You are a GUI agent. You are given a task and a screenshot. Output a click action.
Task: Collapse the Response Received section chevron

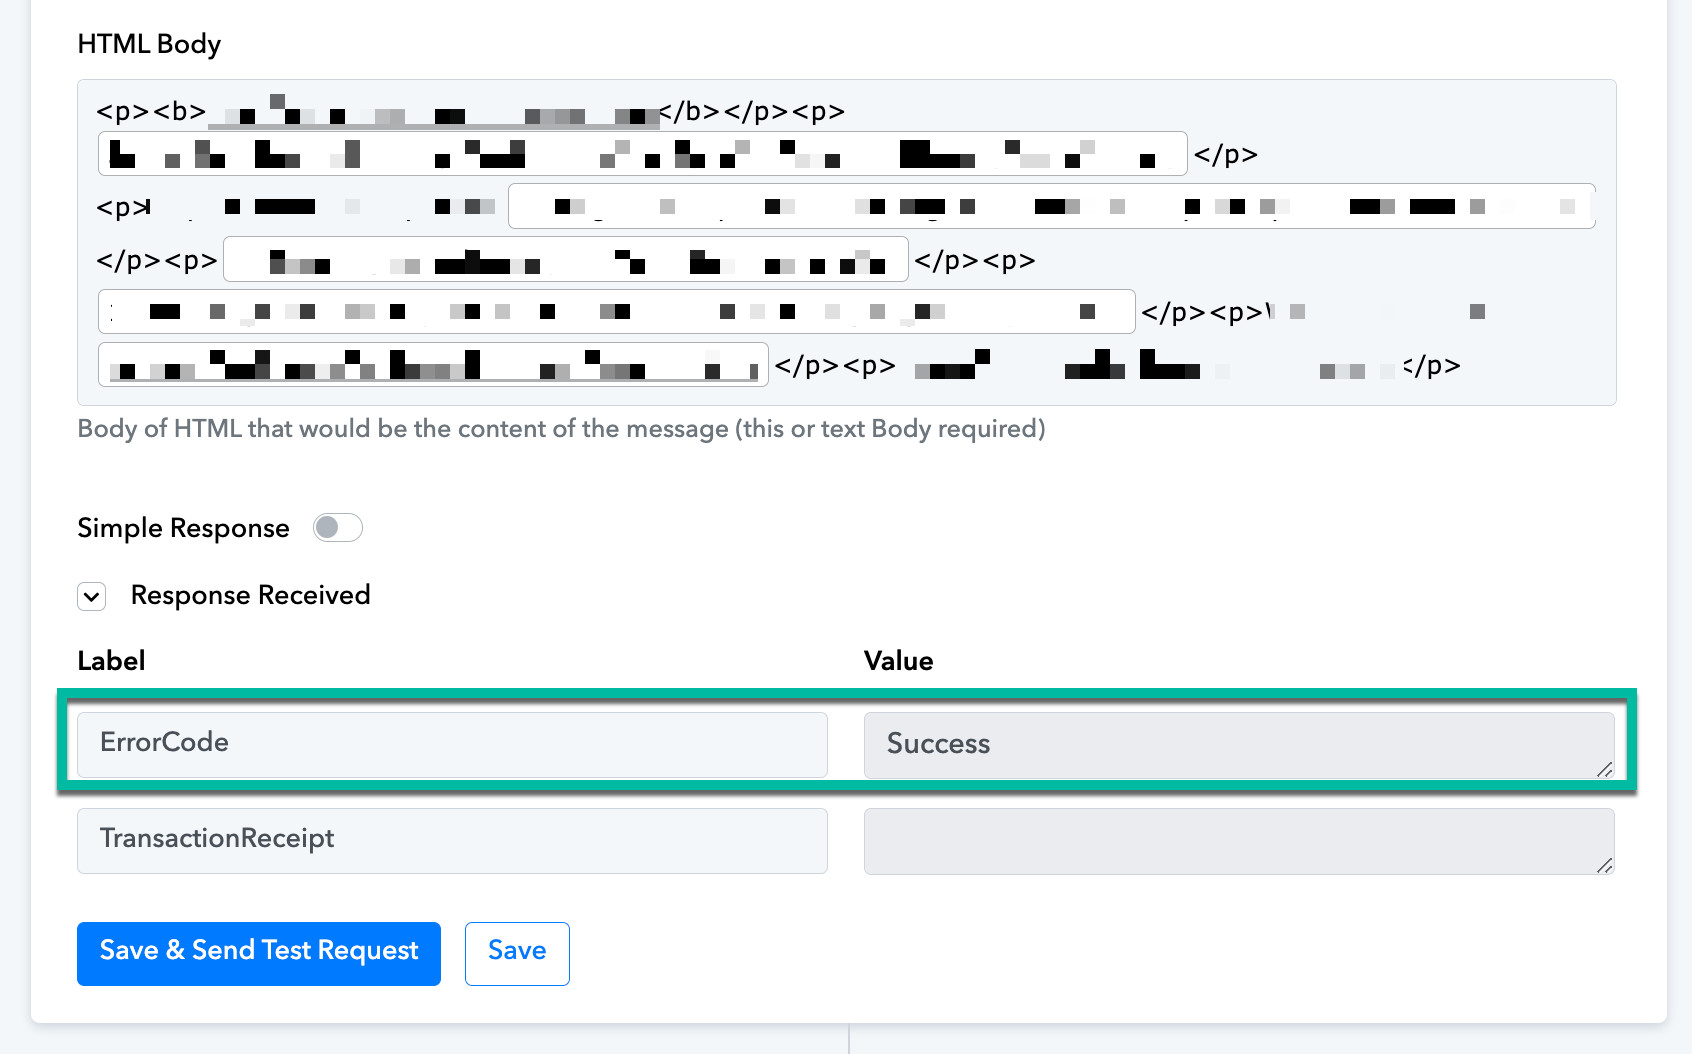(x=92, y=597)
